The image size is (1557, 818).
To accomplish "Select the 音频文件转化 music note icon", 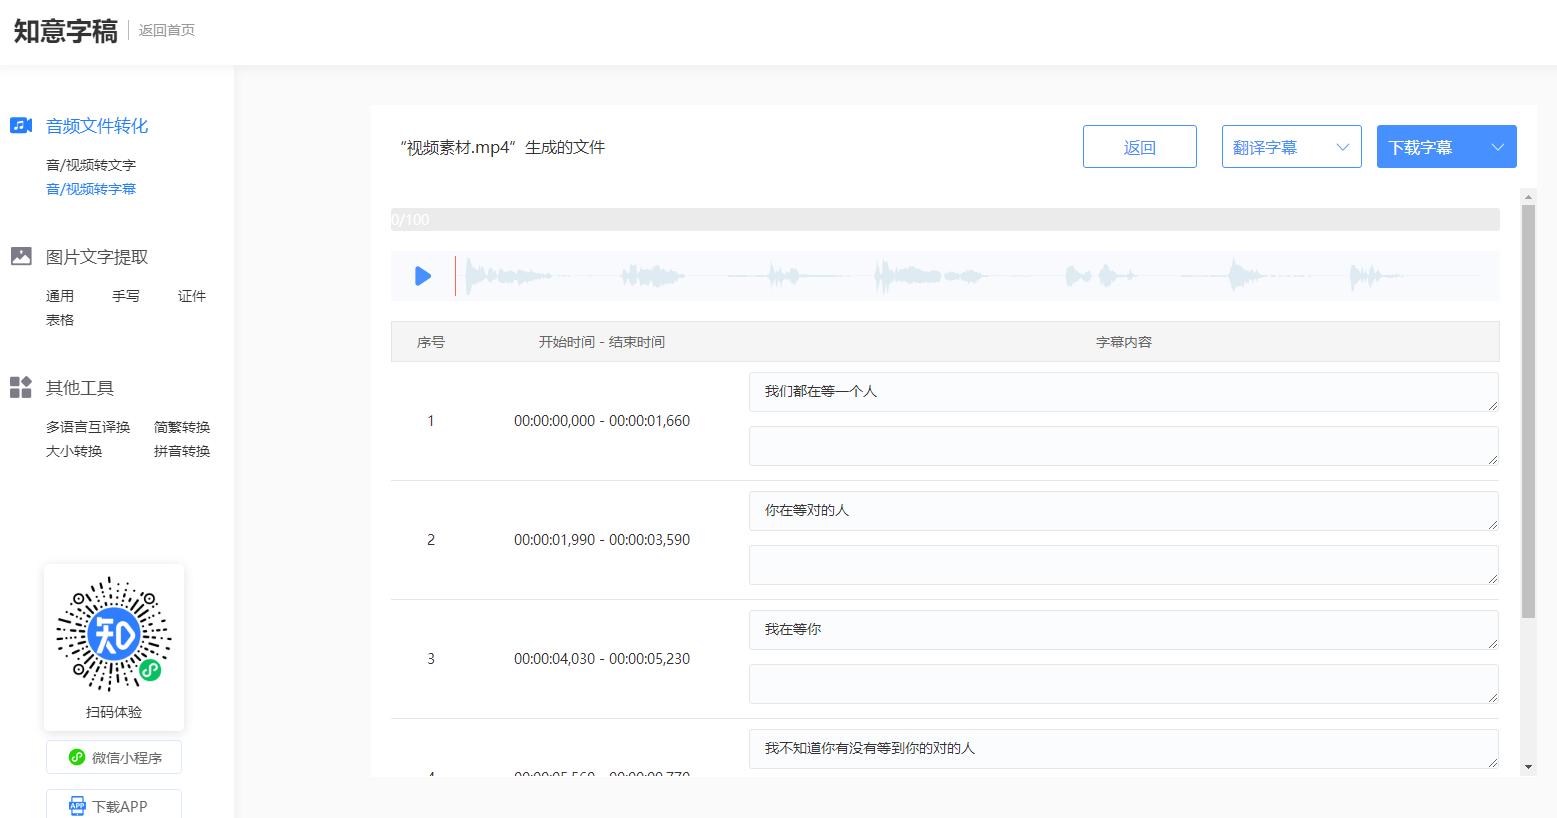I will coord(21,124).
